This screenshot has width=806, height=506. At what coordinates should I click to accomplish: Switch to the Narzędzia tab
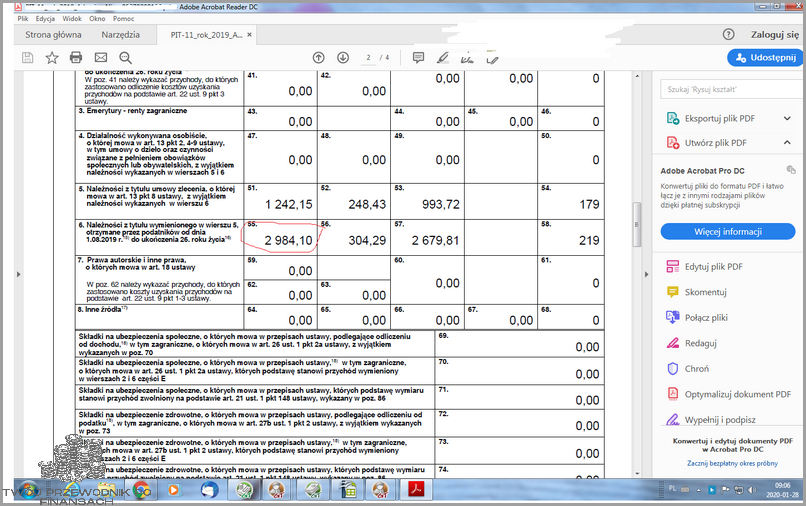120,34
